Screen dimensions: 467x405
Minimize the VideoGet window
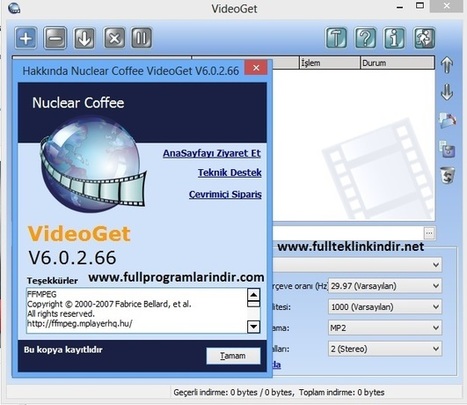(399, 7)
